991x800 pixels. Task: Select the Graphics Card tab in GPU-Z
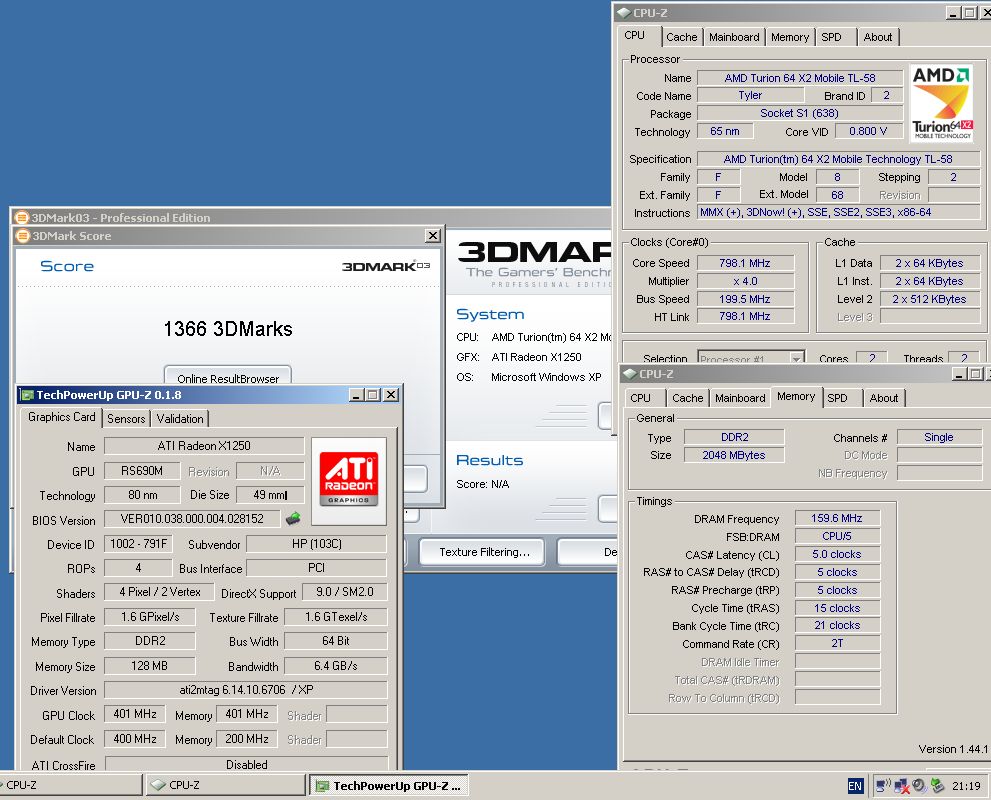tap(61, 417)
